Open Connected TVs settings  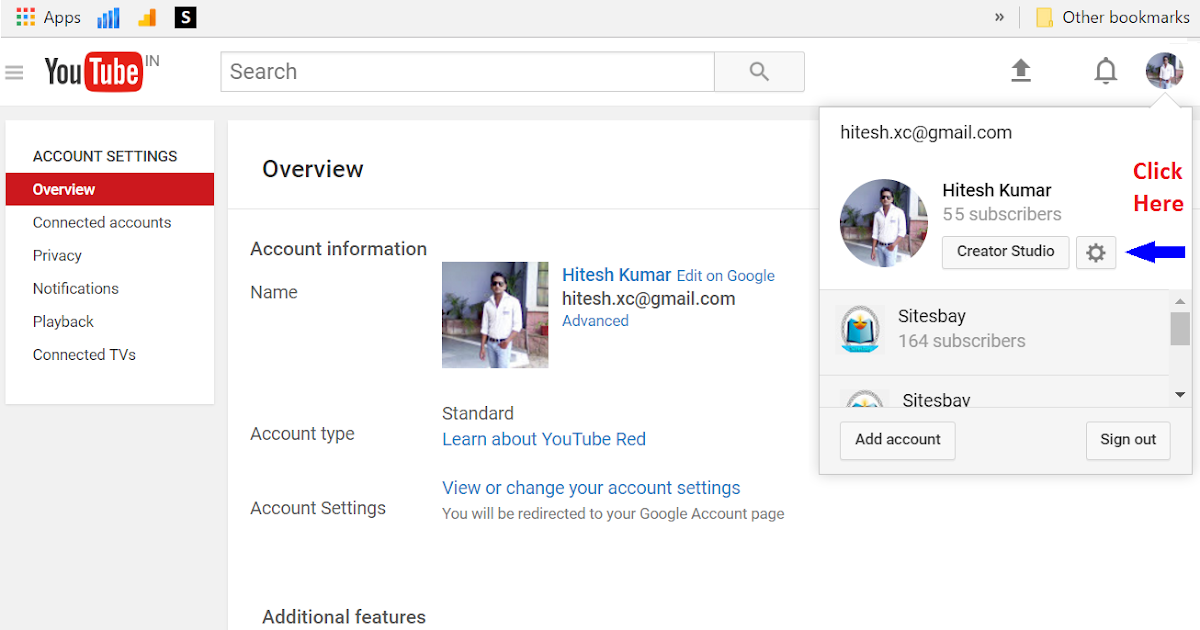[84, 354]
